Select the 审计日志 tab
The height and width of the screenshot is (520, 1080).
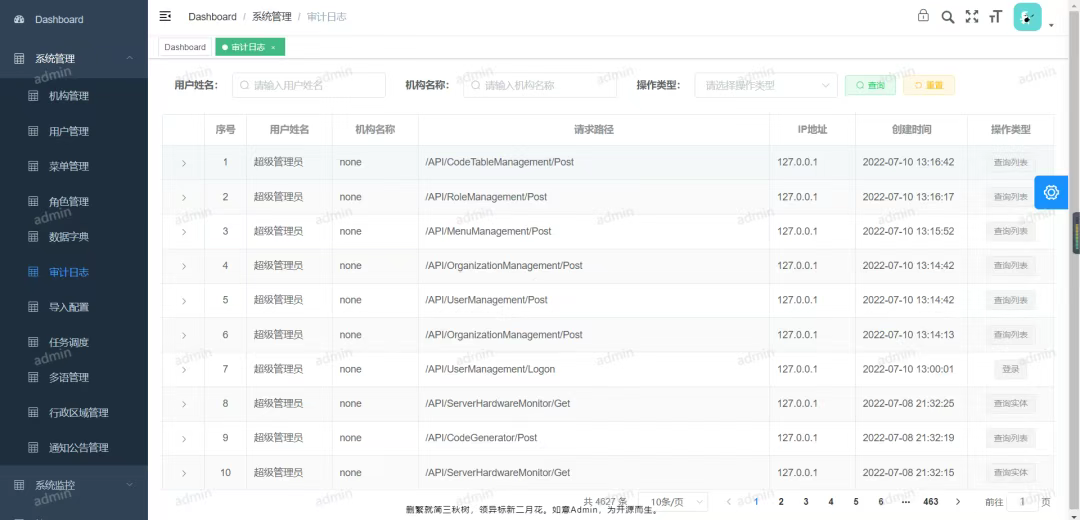click(x=248, y=47)
